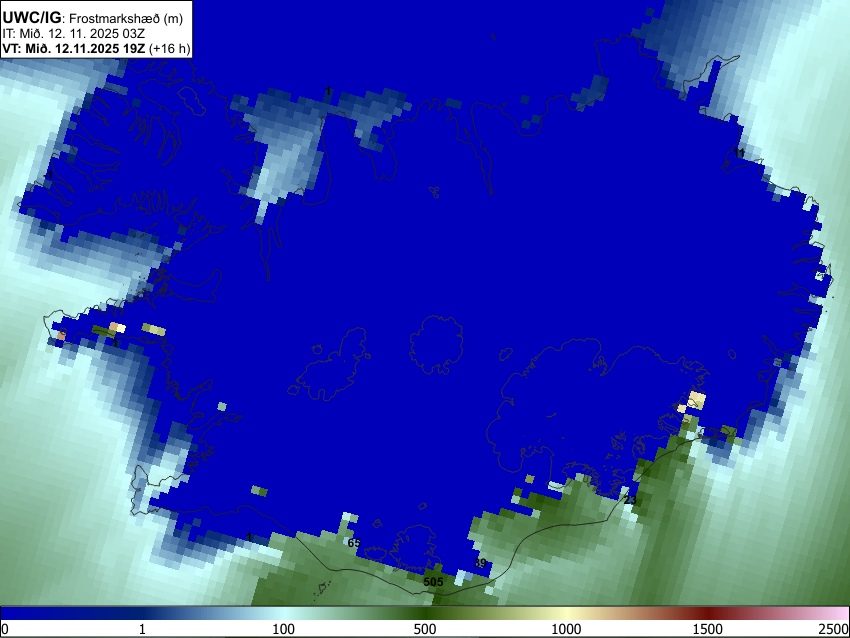
Task: Click the 'UWC/IG: Frostmarkshæð (m)' title
Action: point(93,18)
